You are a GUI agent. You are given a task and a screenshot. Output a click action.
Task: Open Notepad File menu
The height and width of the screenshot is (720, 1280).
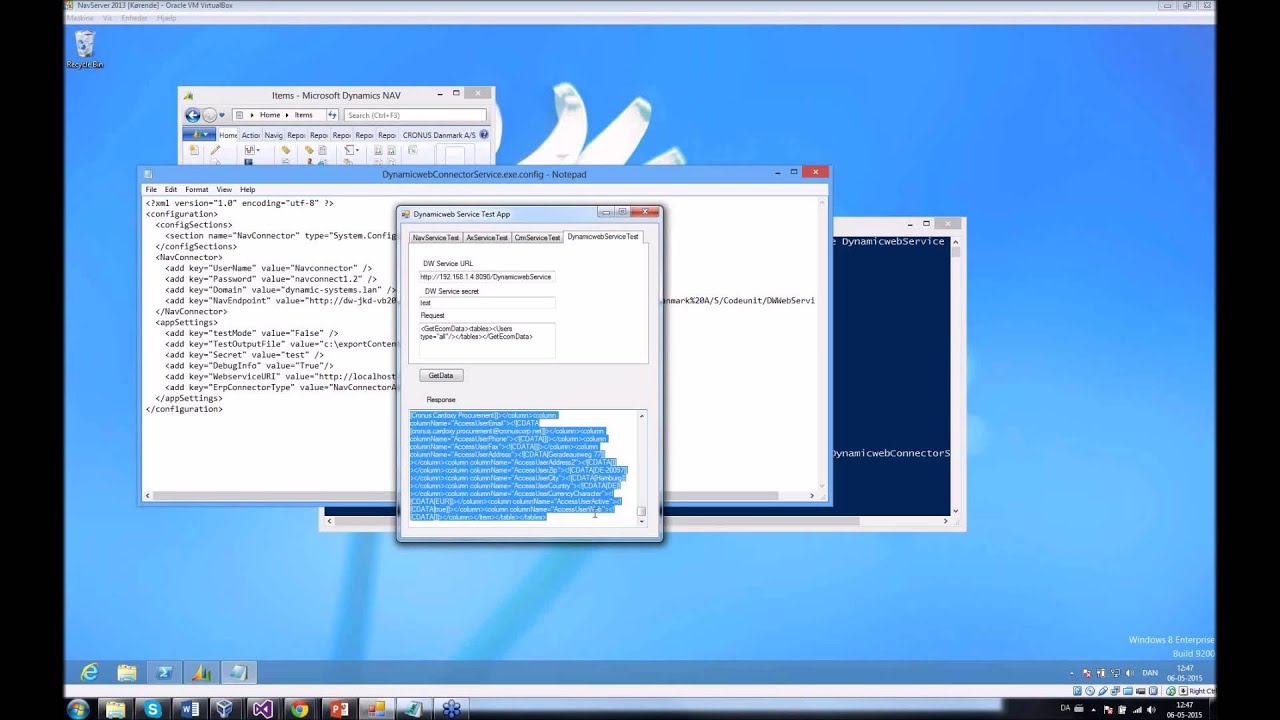[151, 189]
